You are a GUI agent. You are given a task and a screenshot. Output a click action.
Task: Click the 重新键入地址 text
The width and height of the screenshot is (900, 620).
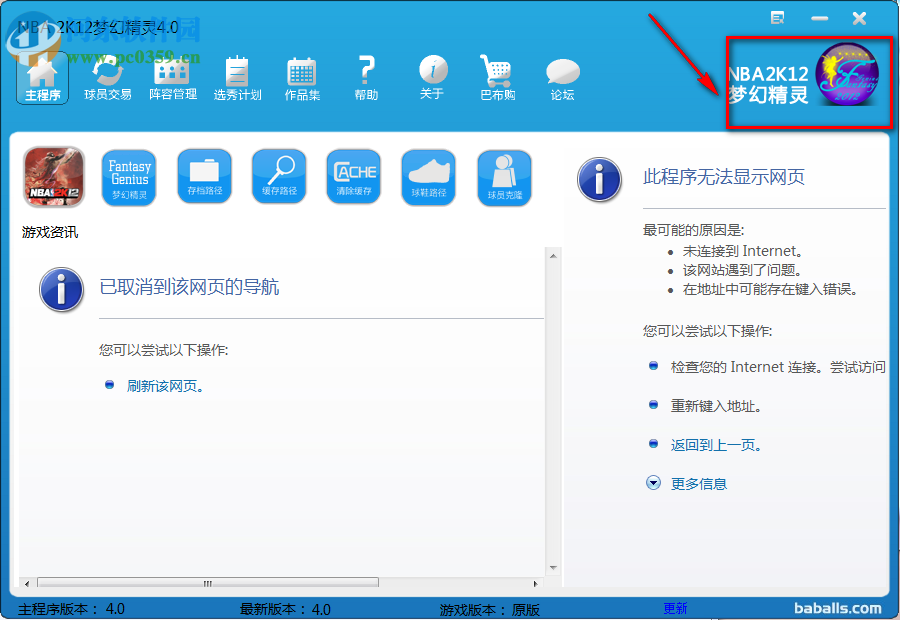point(716,406)
